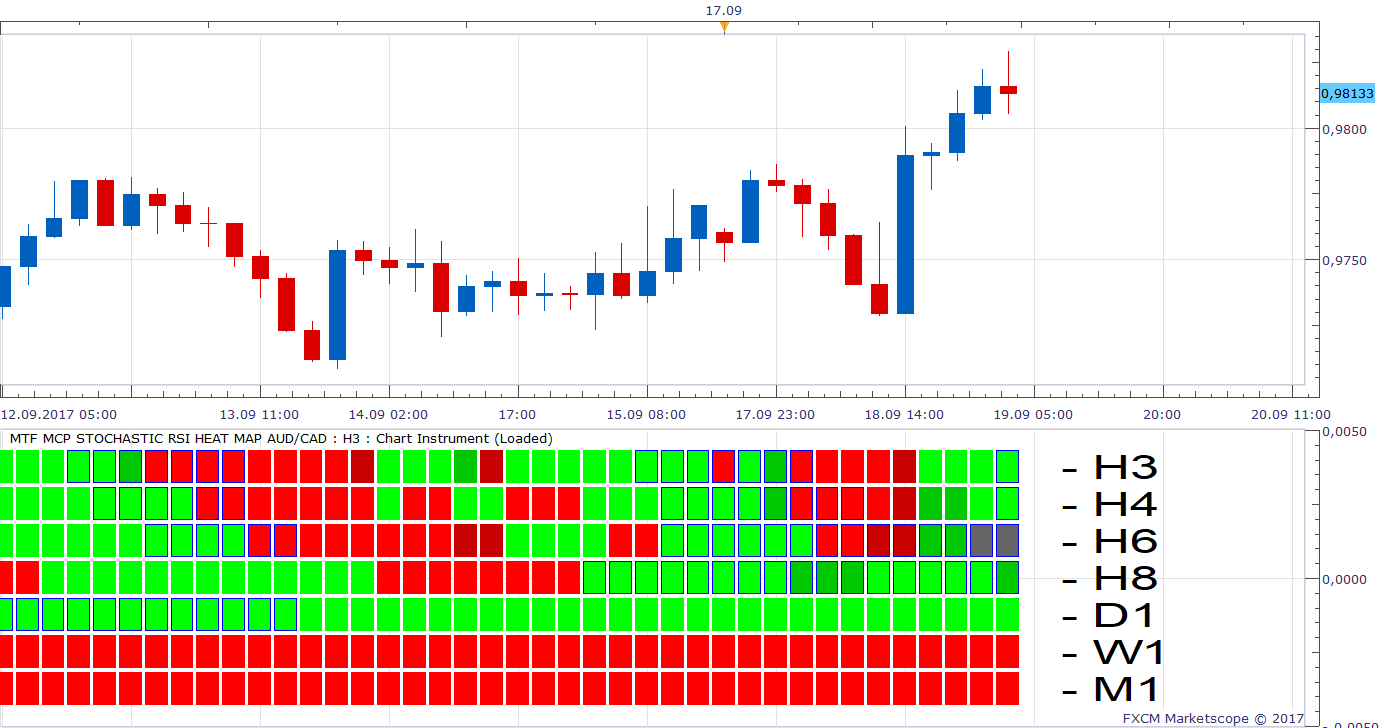Screen dimensions: 1385x728
Task: Click the 13.09 11:00 time label
Action: (260, 414)
